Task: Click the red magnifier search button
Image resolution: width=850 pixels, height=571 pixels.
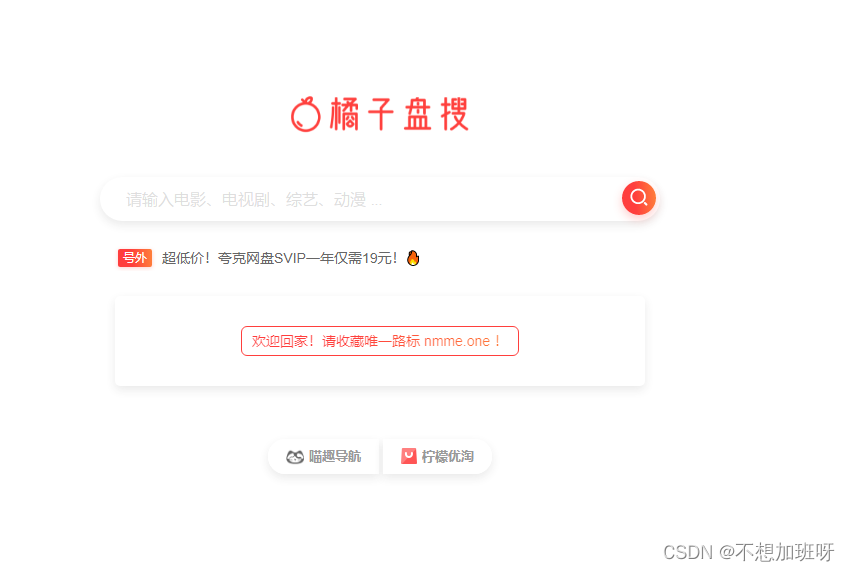Action: [x=639, y=197]
